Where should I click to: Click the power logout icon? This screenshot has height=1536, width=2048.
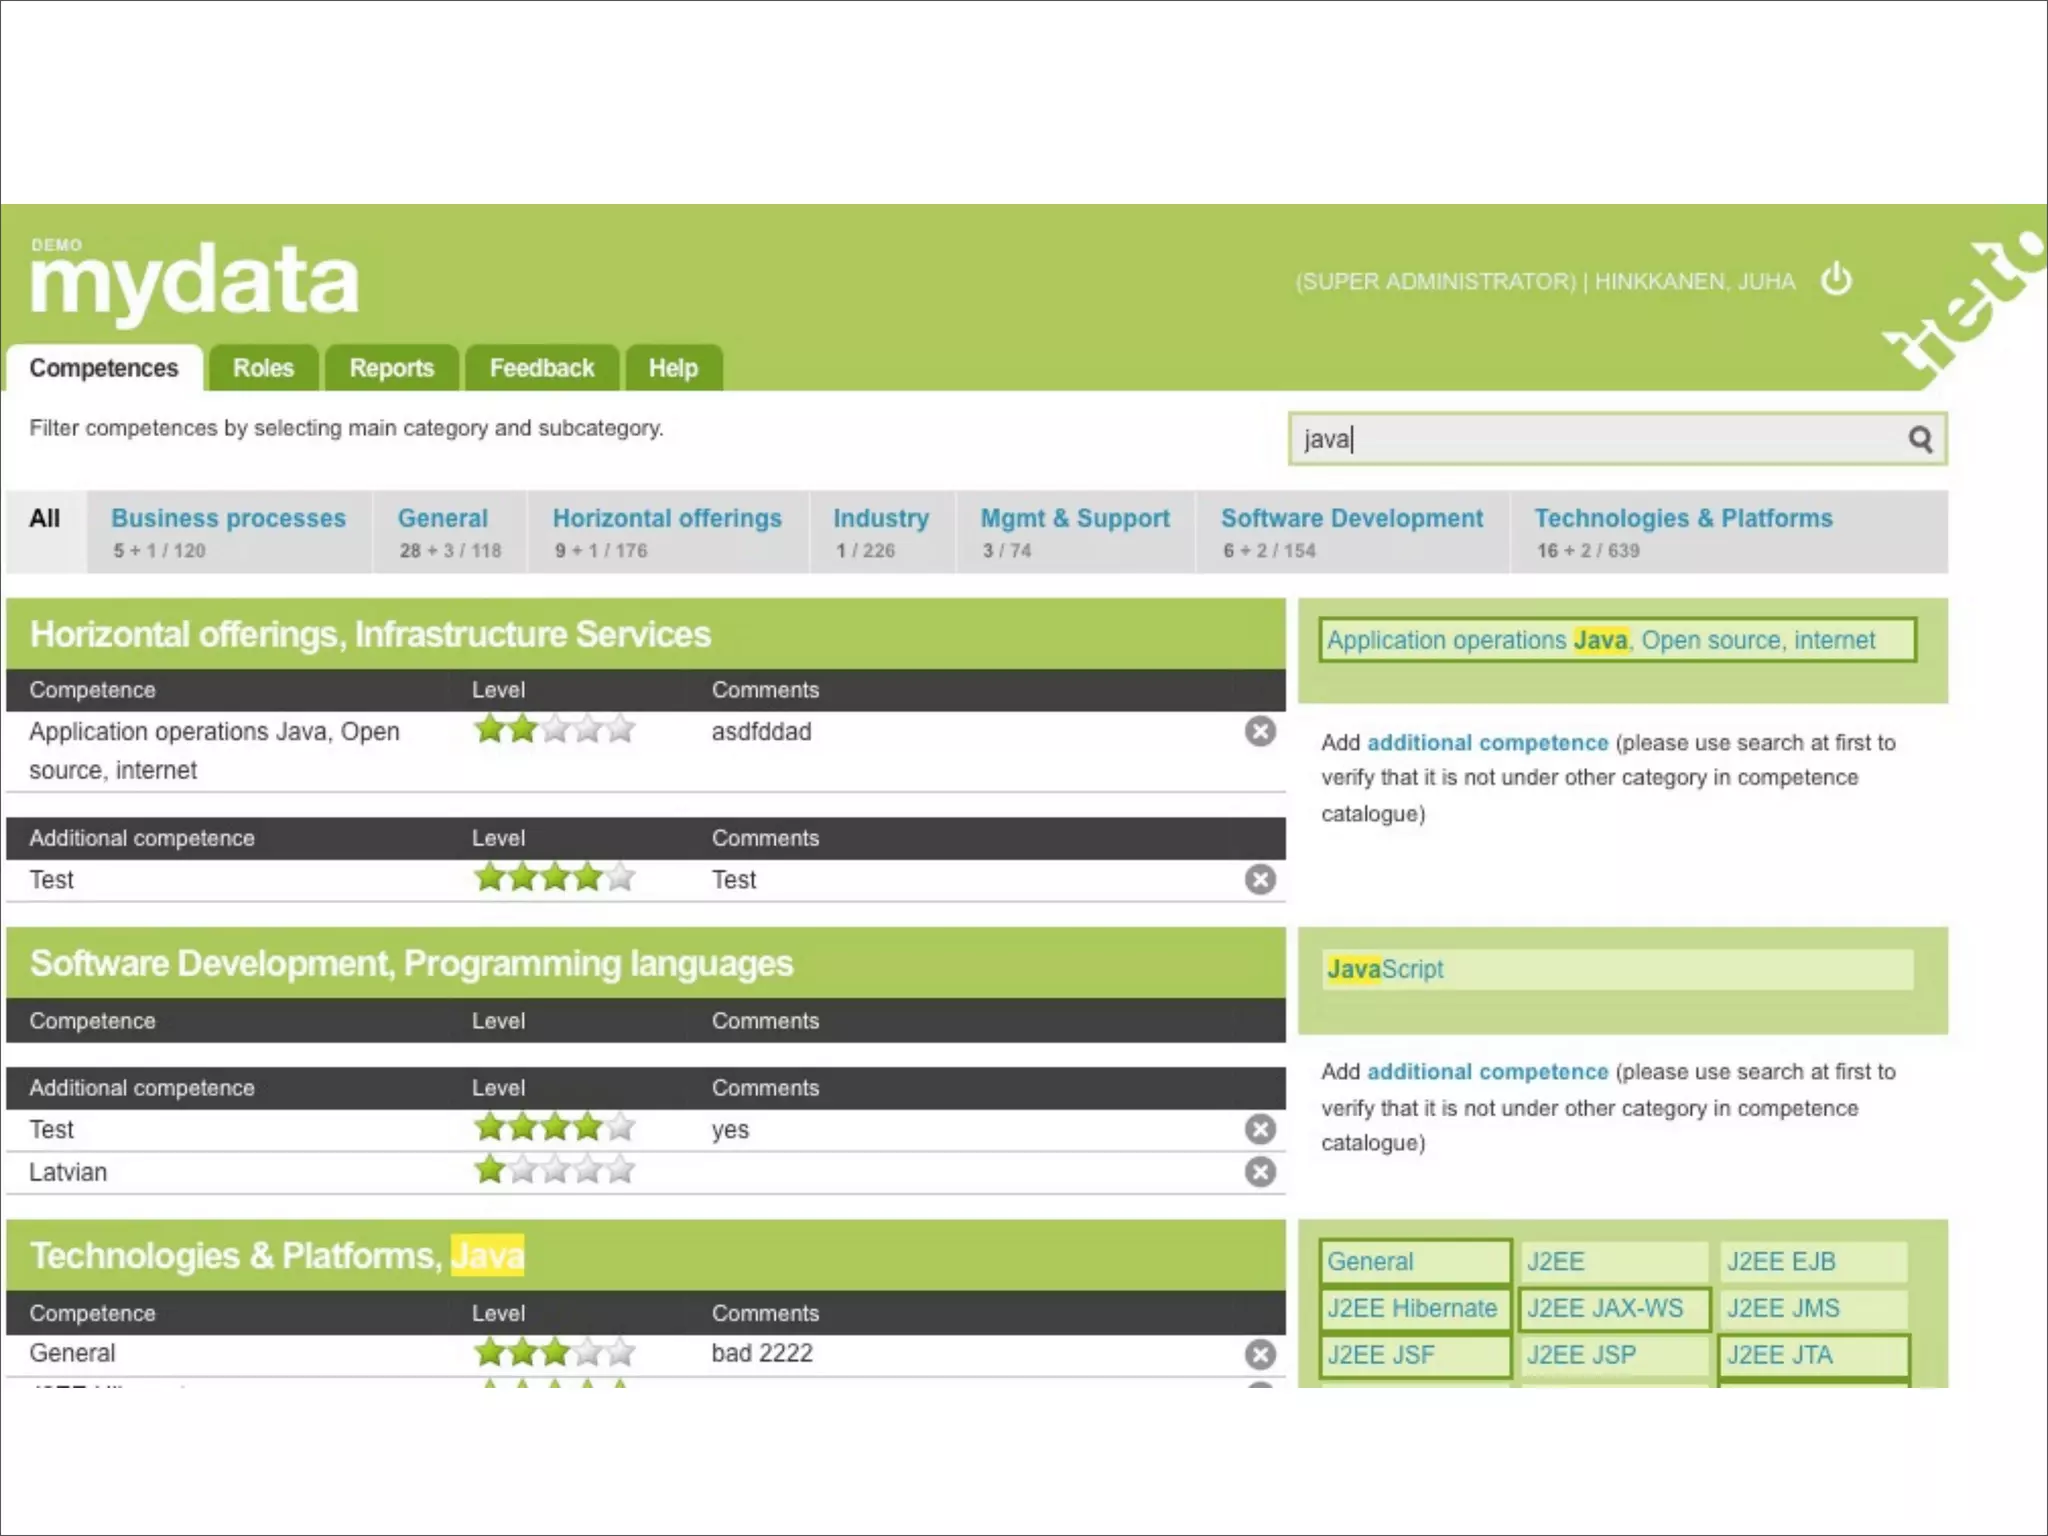1836,280
